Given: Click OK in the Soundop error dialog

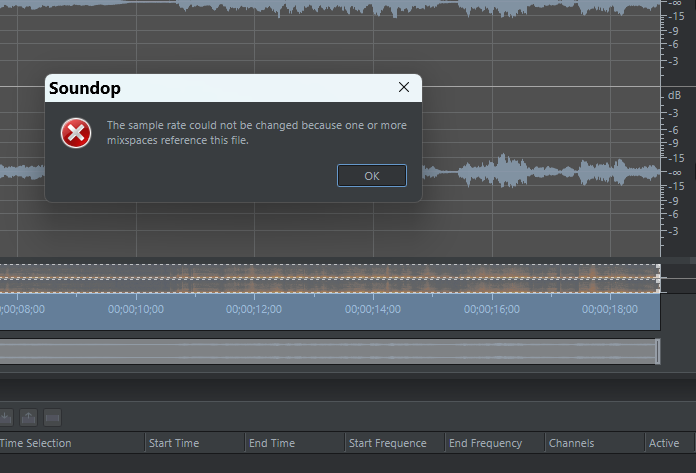Looking at the screenshot, I should pyautogui.click(x=372, y=176).
